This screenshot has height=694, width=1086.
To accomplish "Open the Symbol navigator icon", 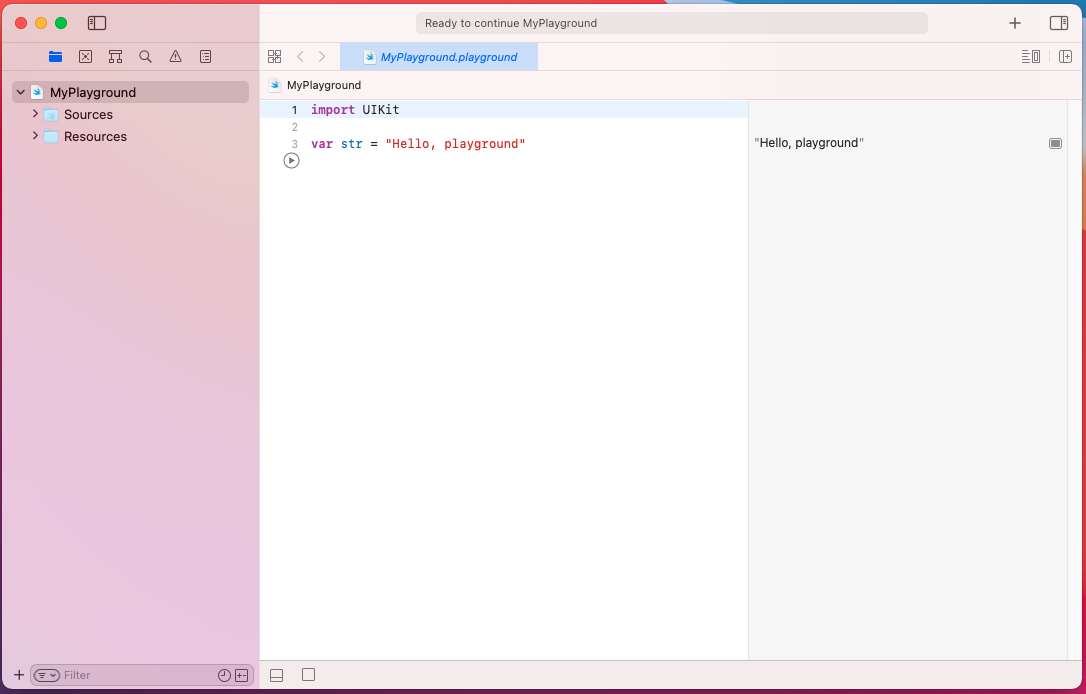I will (116, 57).
